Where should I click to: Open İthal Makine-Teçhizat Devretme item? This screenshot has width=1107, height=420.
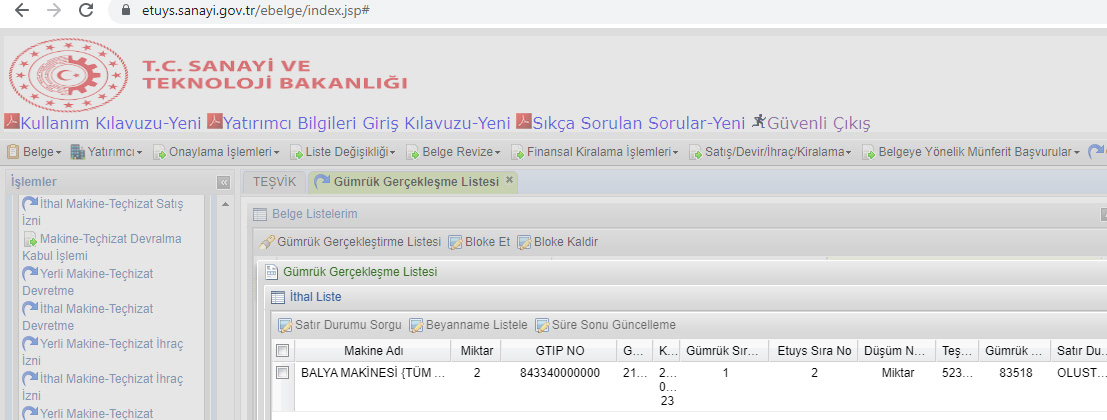[x=88, y=317]
